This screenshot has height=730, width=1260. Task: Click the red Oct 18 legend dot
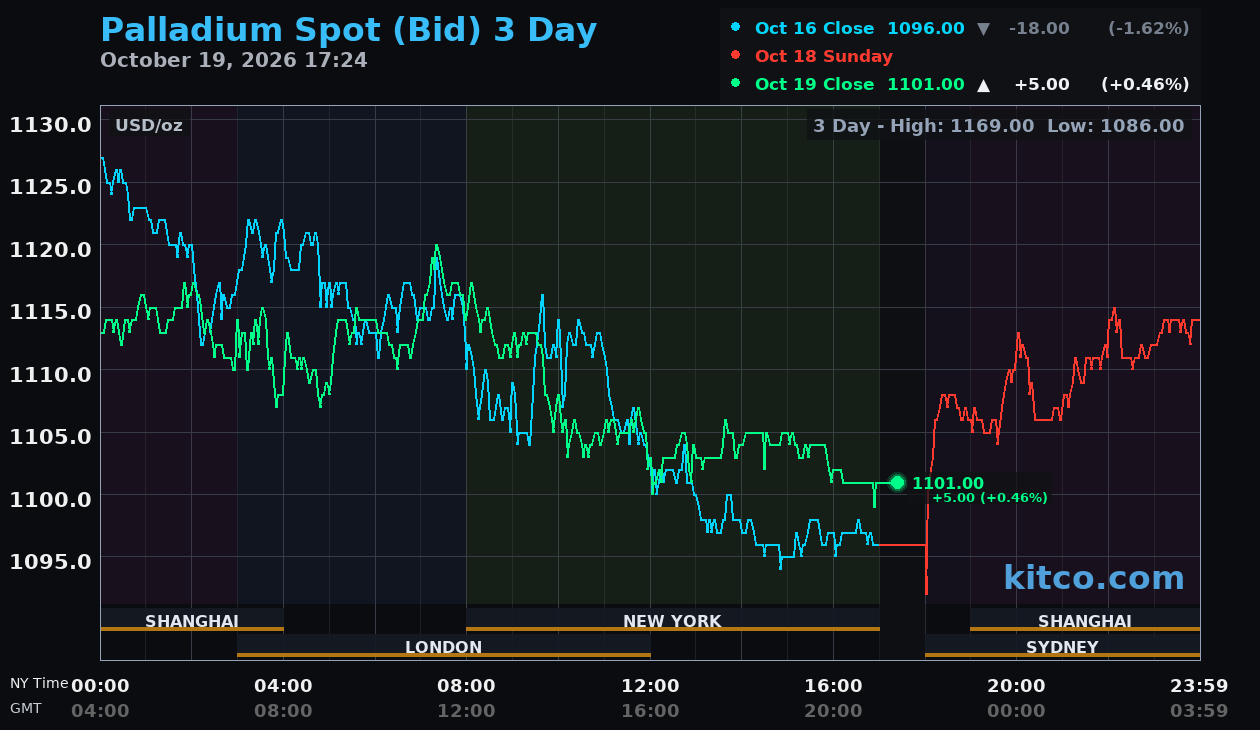[x=736, y=55]
